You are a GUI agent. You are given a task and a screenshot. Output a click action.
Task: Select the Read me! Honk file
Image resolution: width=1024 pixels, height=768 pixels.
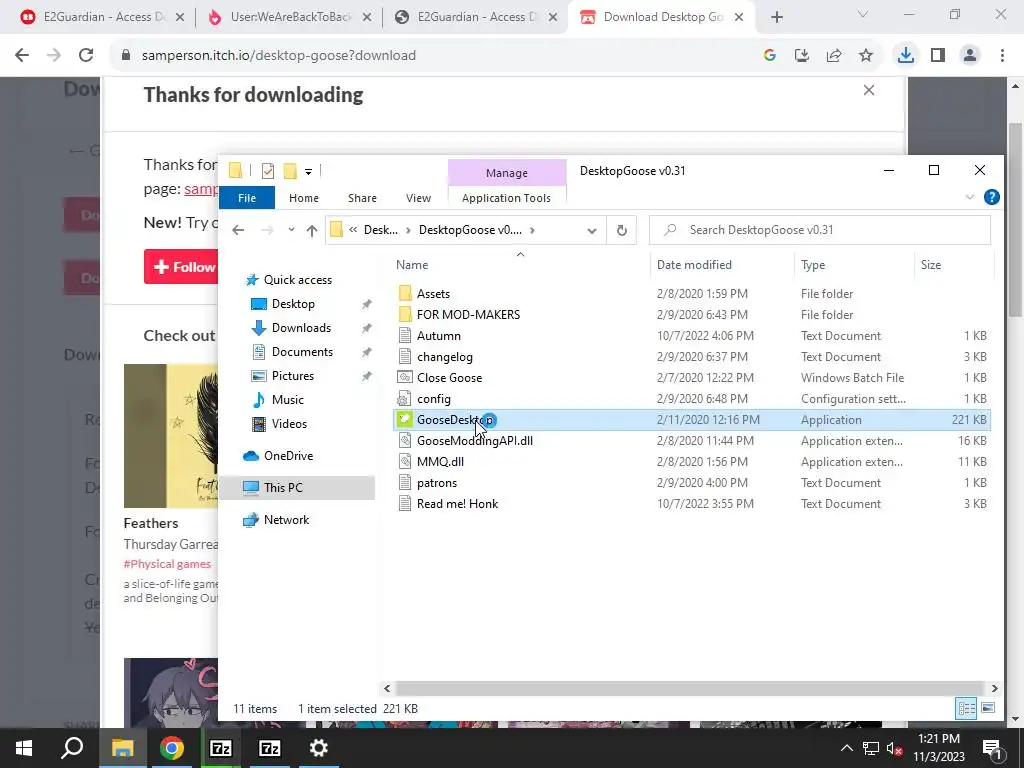(x=457, y=504)
